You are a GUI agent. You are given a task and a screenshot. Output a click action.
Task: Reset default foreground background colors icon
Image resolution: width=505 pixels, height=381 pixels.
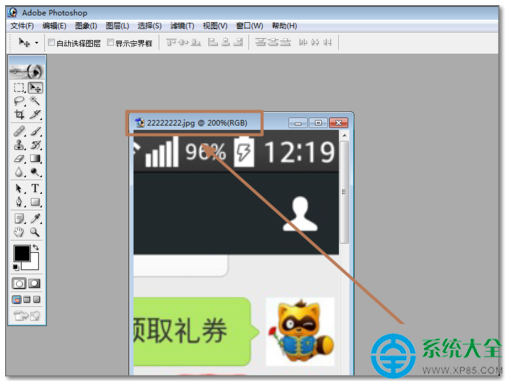tap(16, 267)
